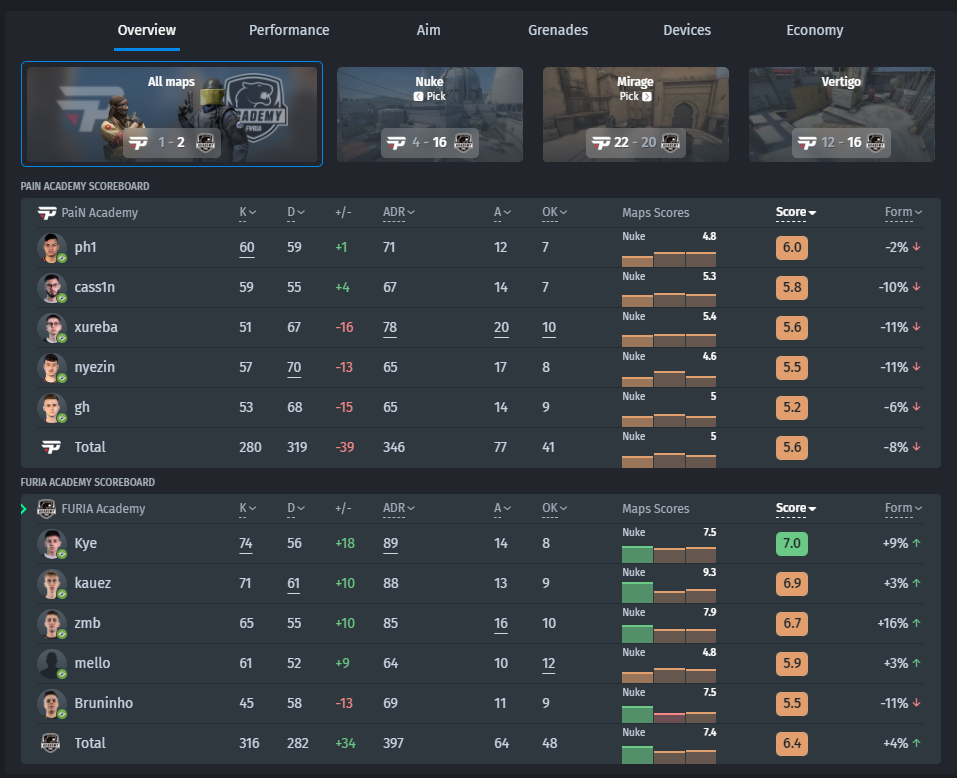This screenshot has width=957, height=778.
Task: Sort FURIA Academy table by A
Action: (502, 508)
